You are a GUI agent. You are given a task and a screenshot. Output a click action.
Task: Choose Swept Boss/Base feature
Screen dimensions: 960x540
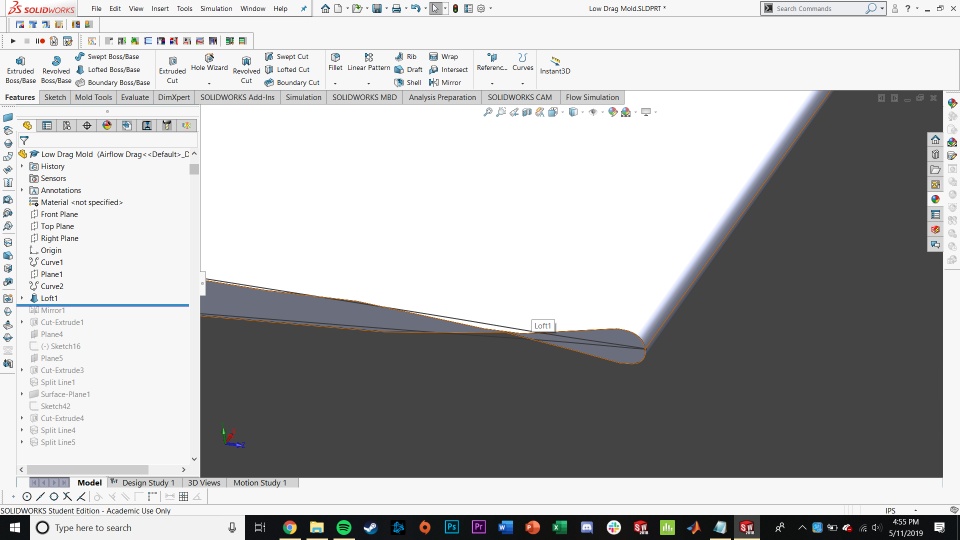click(107, 56)
